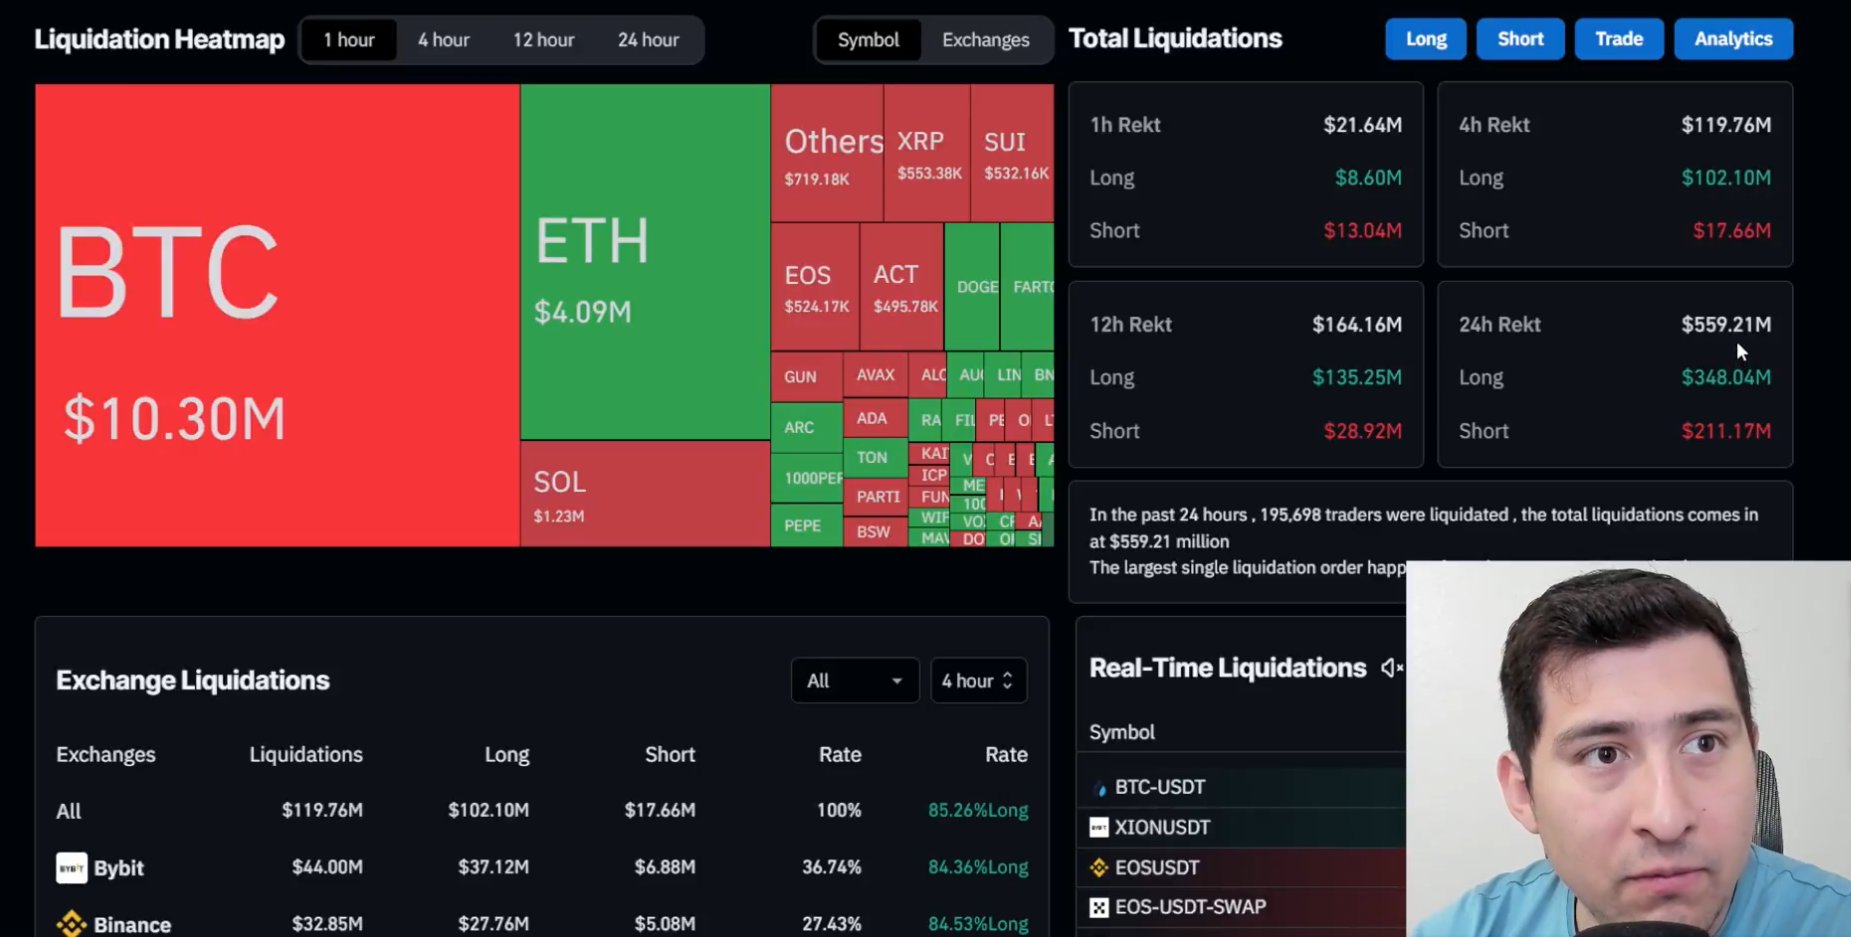Click the Exchanges column header in table
Image resolution: width=1851 pixels, height=937 pixels.
pos(106,755)
